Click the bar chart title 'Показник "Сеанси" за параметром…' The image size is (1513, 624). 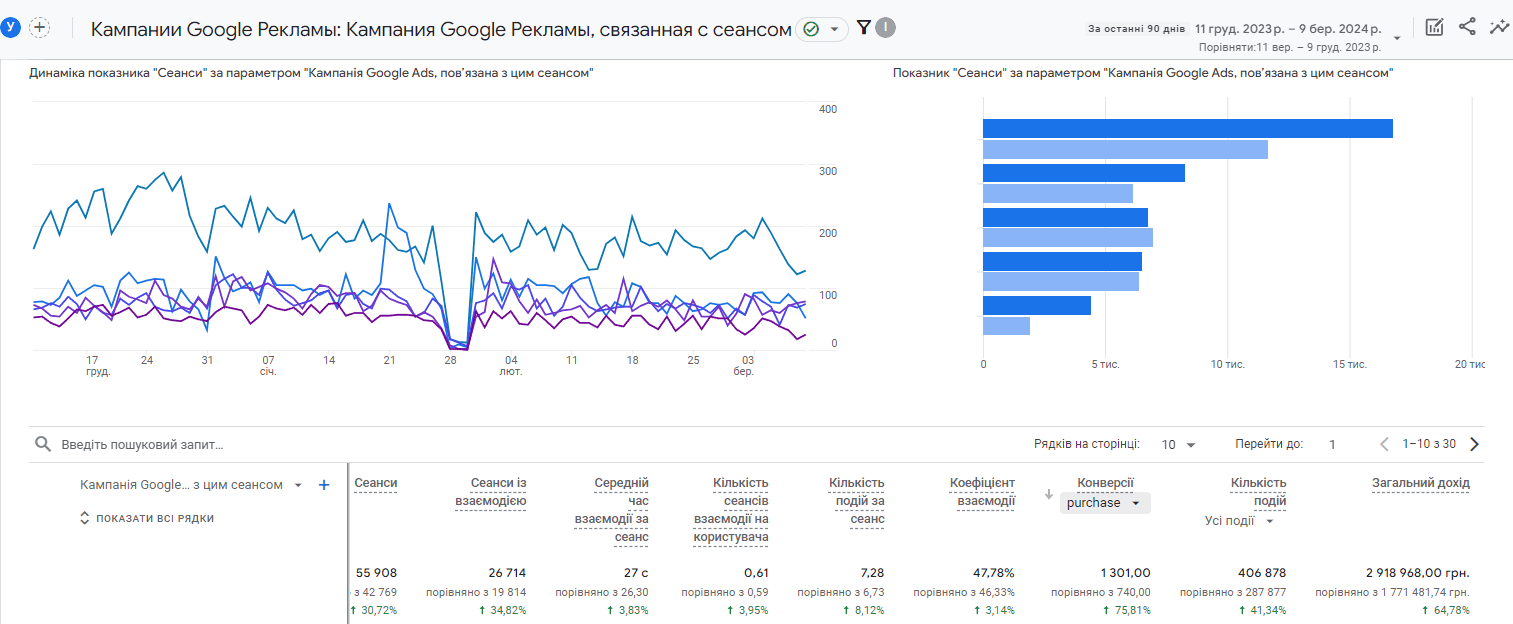point(1143,73)
